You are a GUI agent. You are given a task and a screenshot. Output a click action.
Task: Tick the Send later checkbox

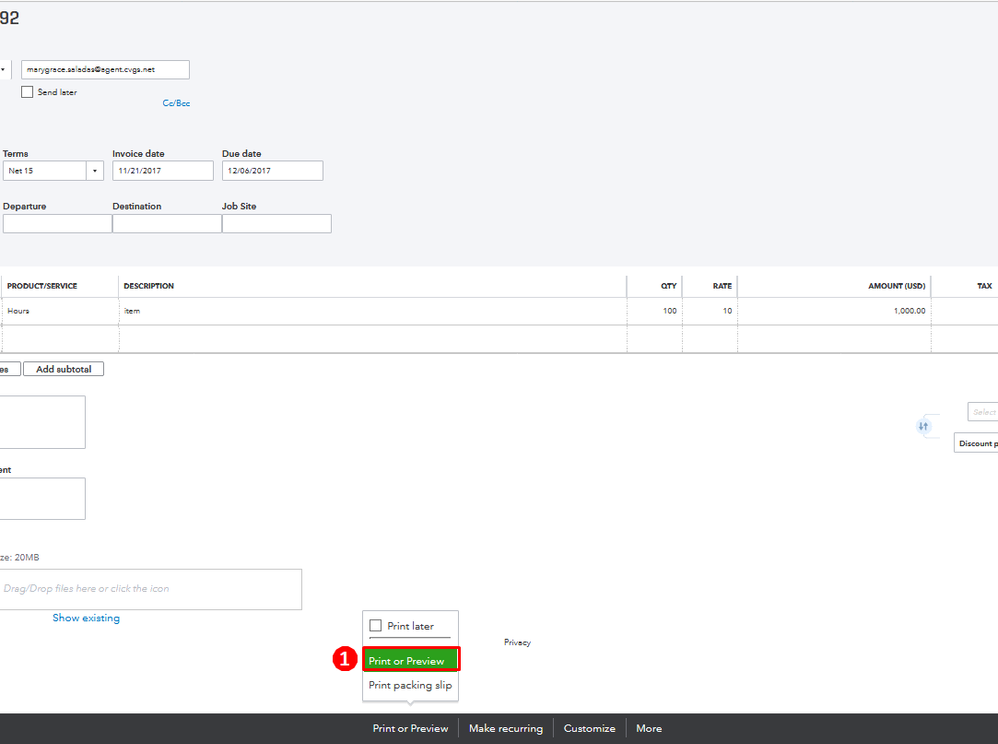tap(27, 92)
